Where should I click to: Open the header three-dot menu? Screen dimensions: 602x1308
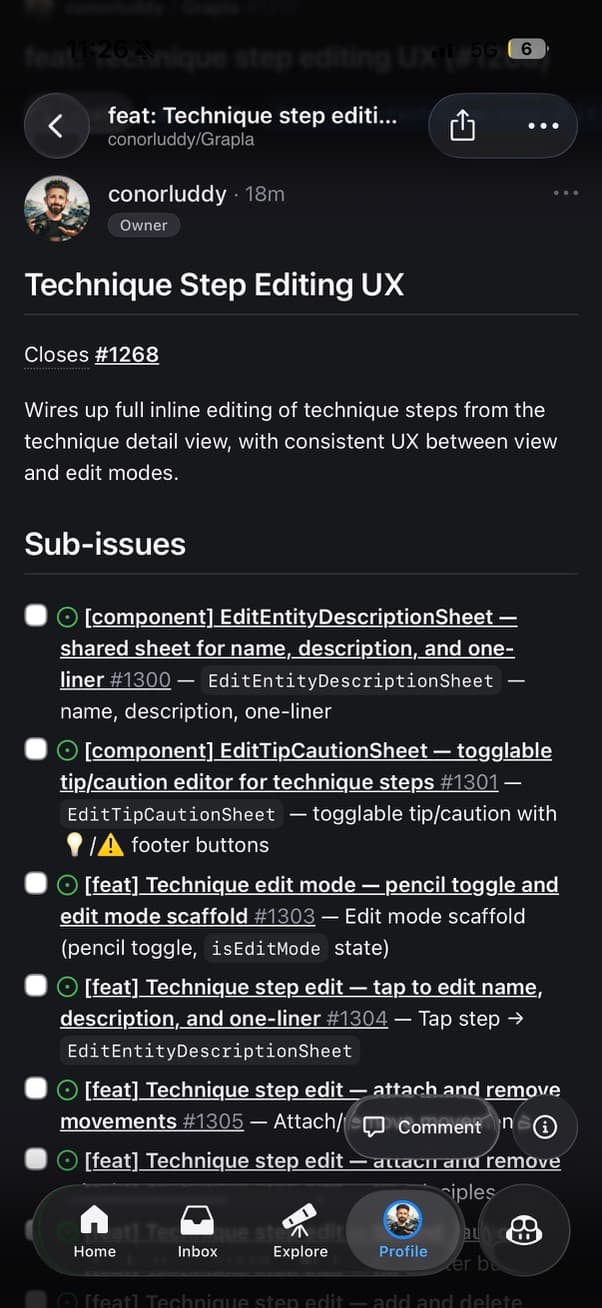pos(543,126)
